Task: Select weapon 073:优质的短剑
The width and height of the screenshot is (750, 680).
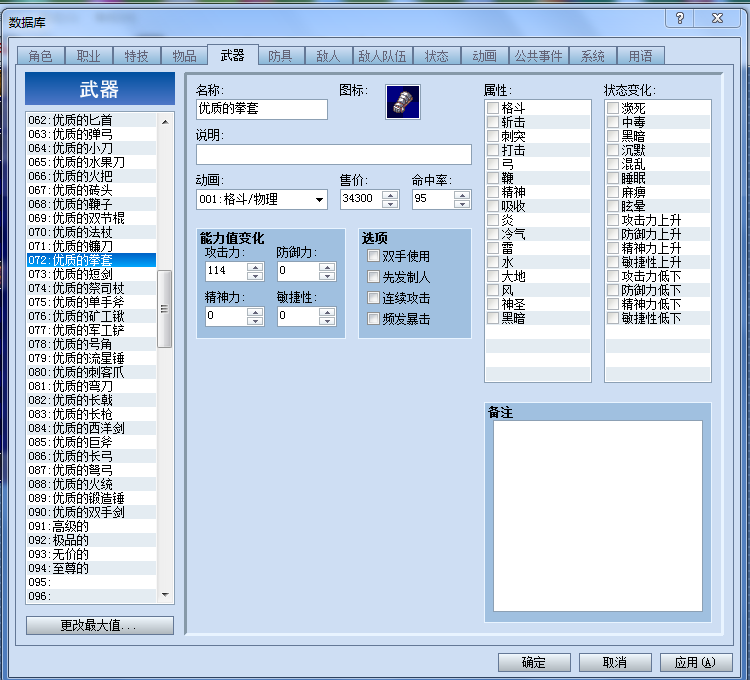Action: pos(91,274)
